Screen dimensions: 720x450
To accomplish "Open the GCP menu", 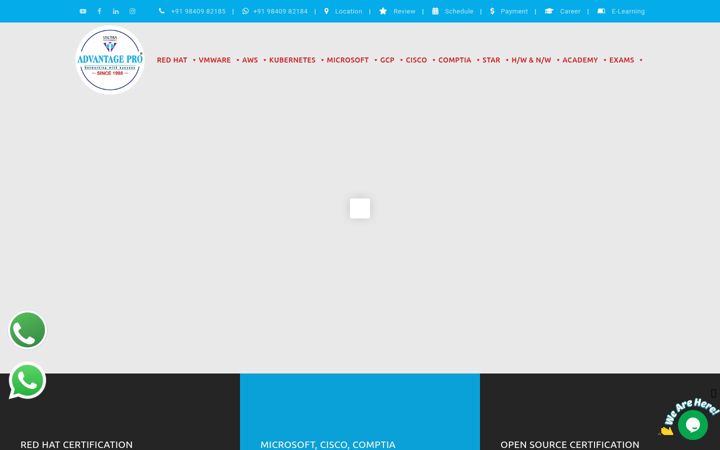I will 387,60.
